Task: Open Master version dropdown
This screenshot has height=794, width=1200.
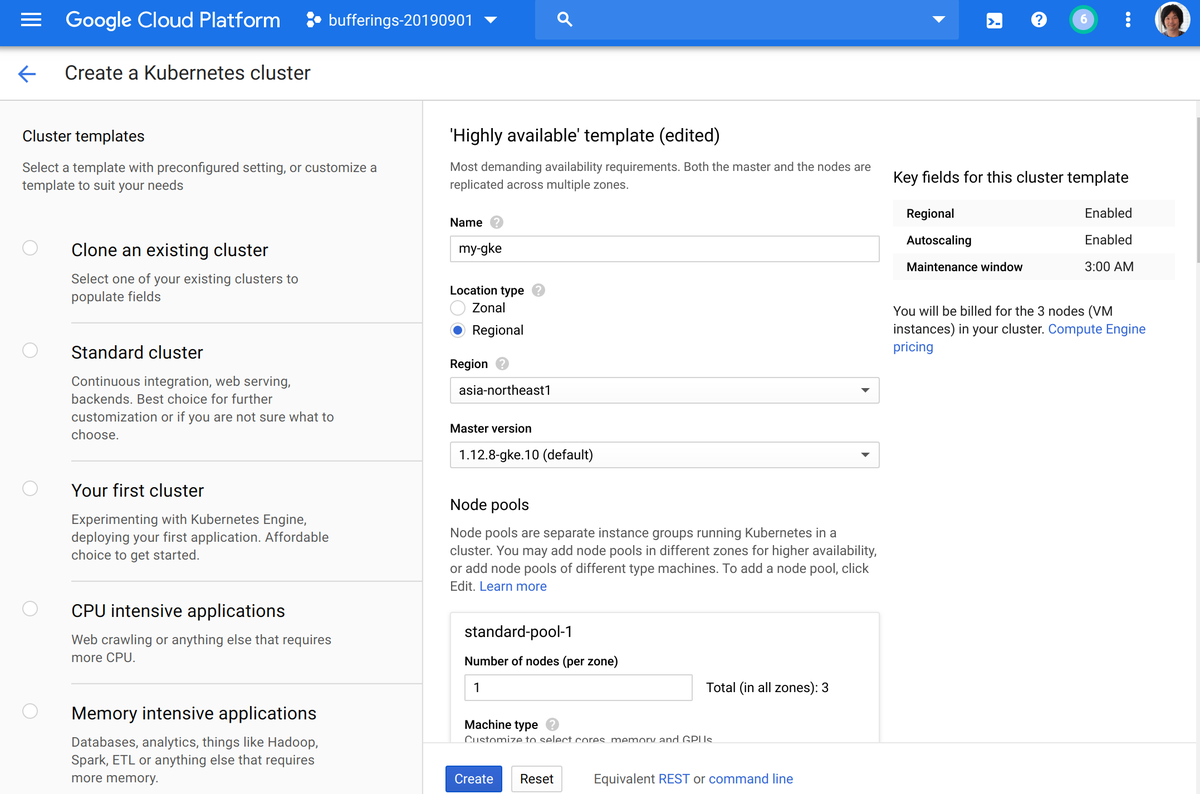Action: click(665, 455)
